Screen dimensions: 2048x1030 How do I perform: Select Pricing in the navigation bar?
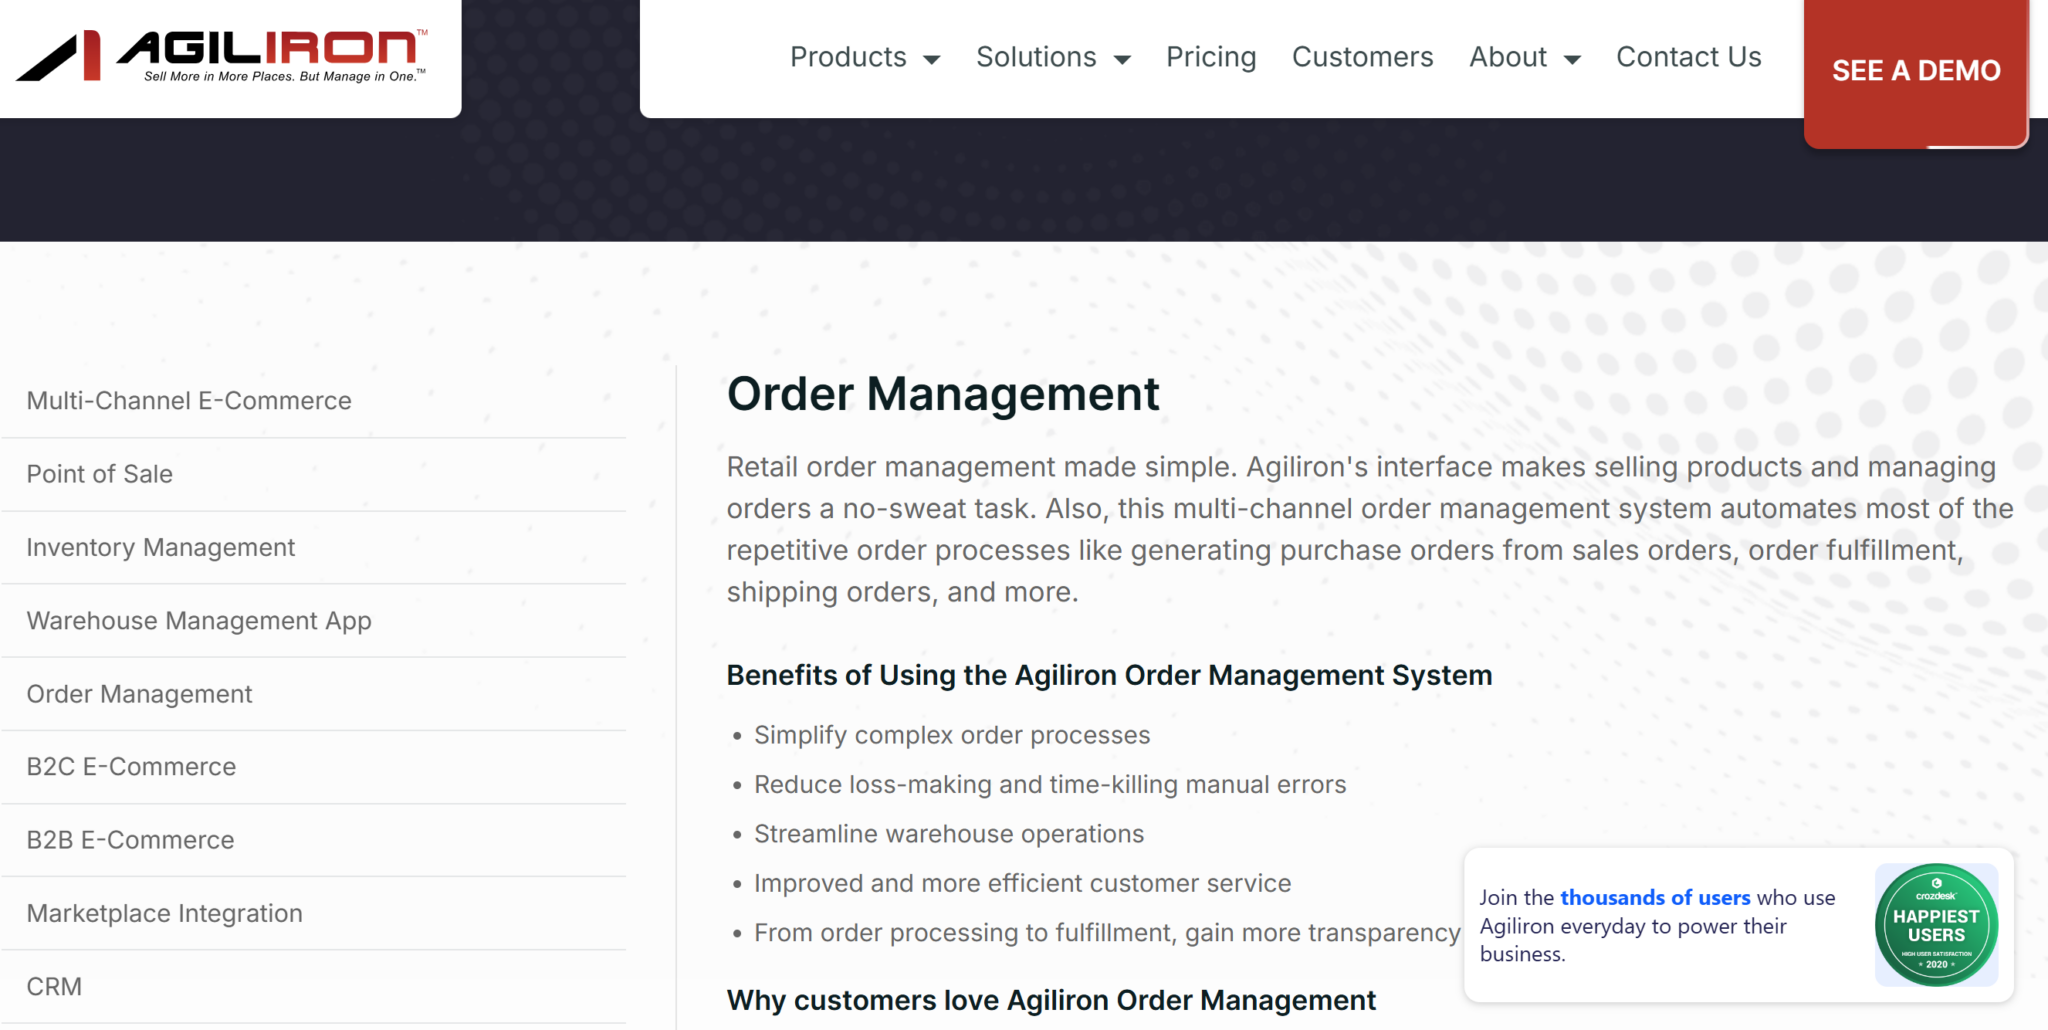(x=1210, y=57)
